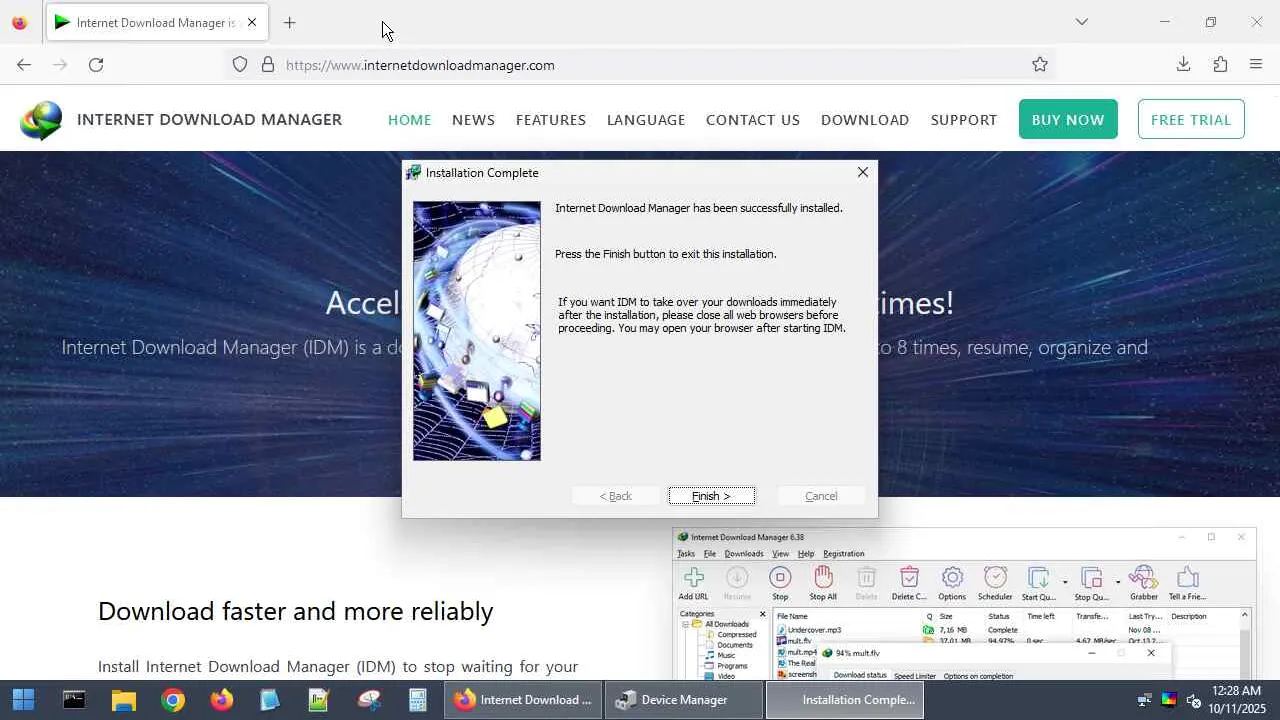Click the IDM globe logo on the site
The image size is (1280, 720).
[41, 120]
